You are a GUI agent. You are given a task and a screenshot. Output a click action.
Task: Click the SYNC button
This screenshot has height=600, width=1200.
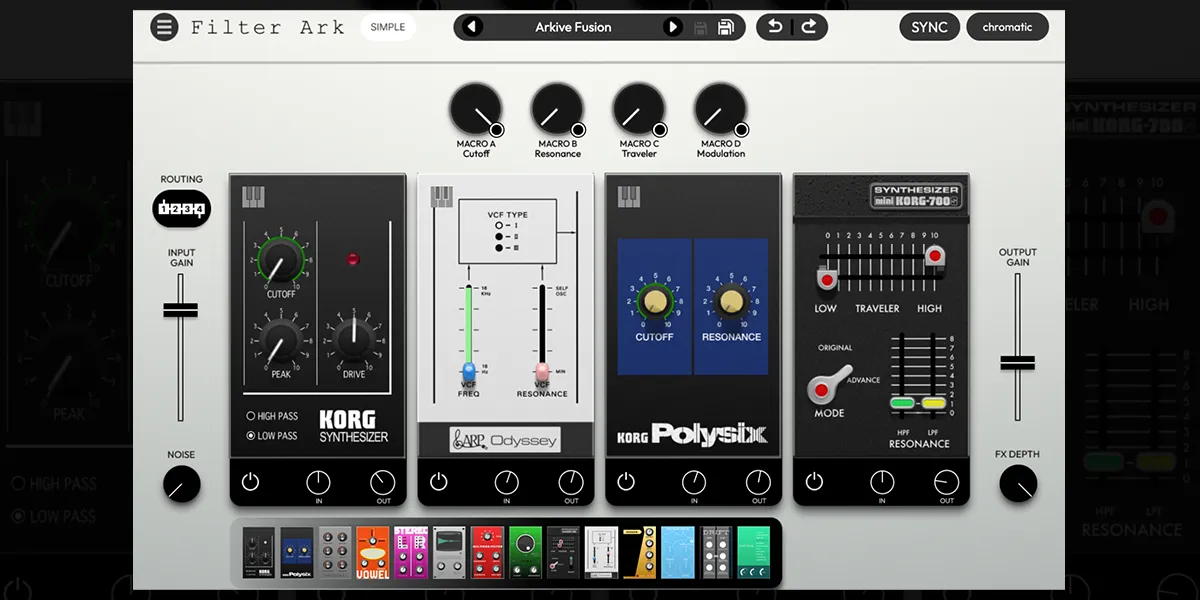(929, 26)
